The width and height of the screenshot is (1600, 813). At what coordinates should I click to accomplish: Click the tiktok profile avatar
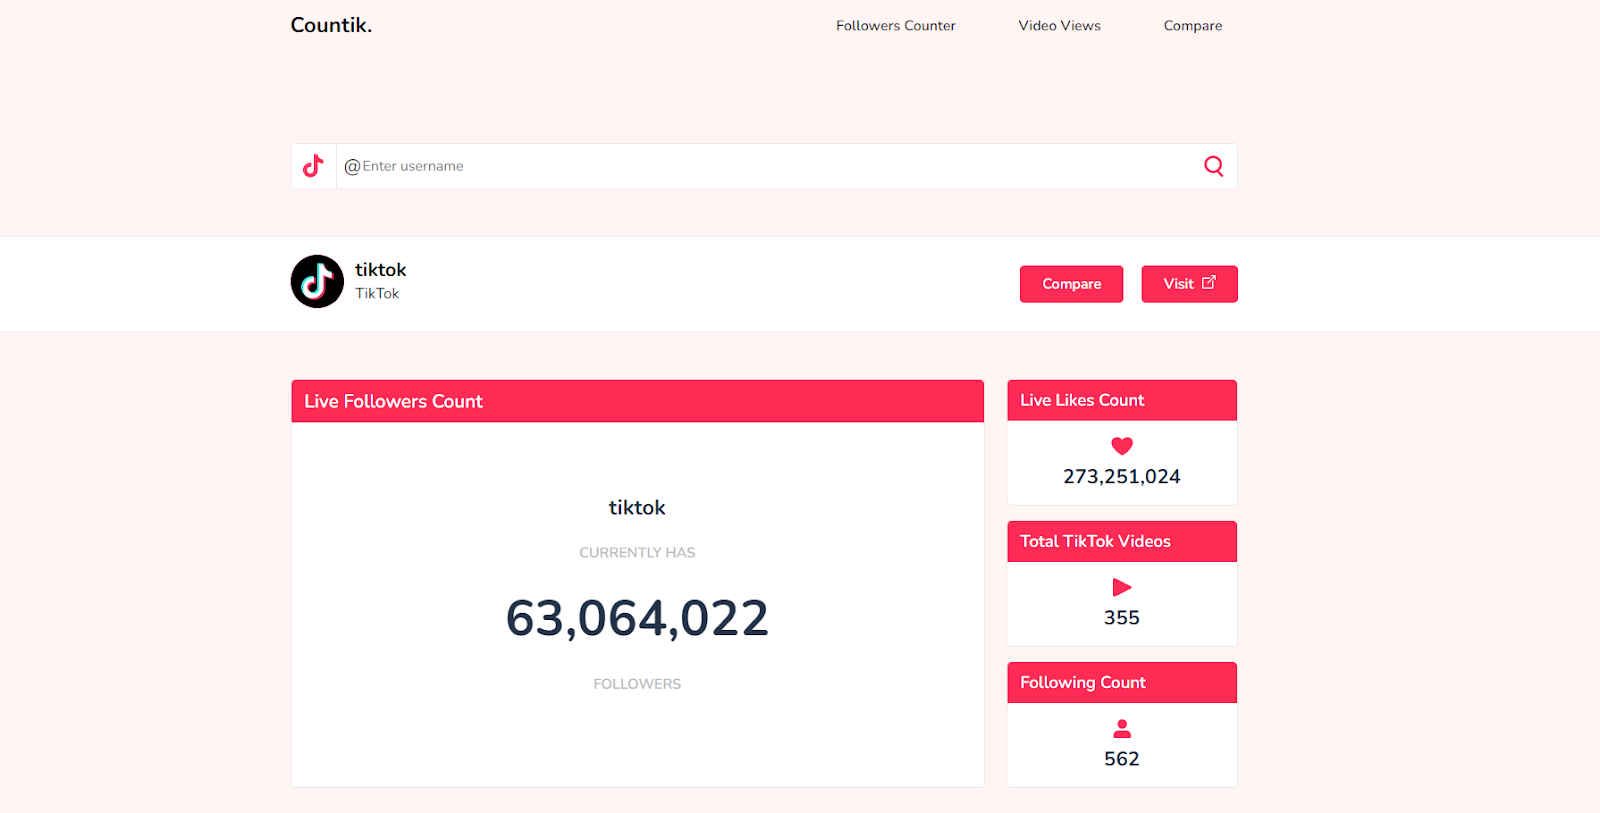pyautogui.click(x=317, y=281)
